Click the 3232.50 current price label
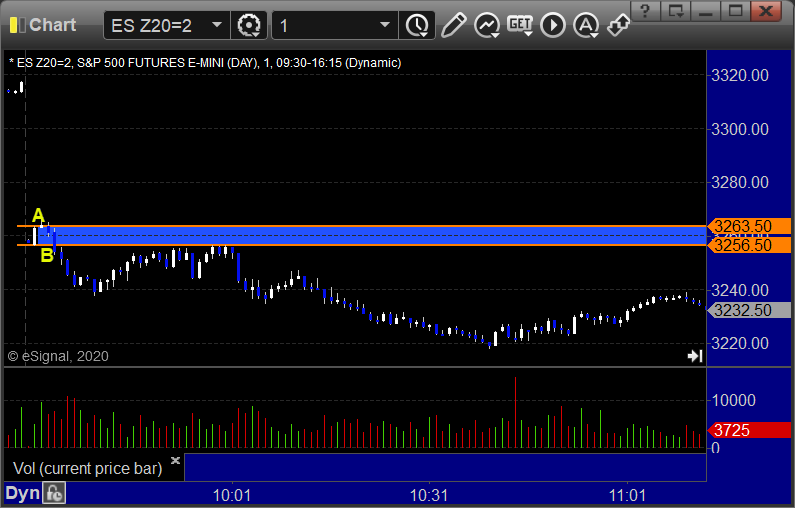The width and height of the screenshot is (795, 508). pyautogui.click(x=749, y=310)
